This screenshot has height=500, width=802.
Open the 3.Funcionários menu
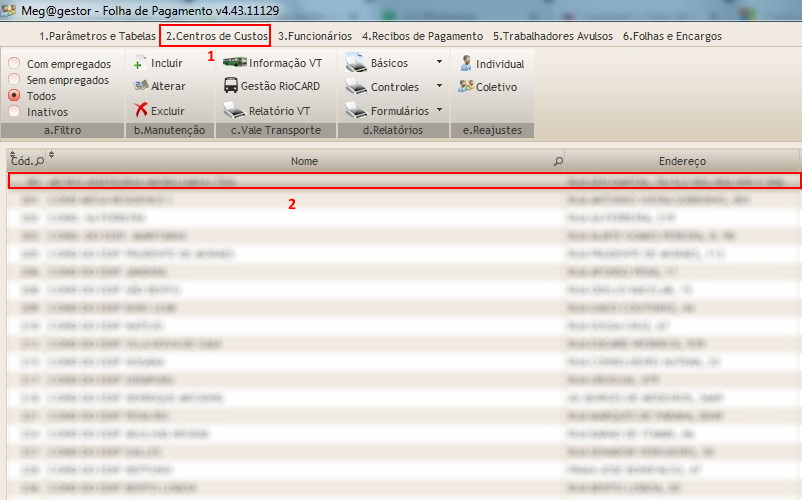314,36
